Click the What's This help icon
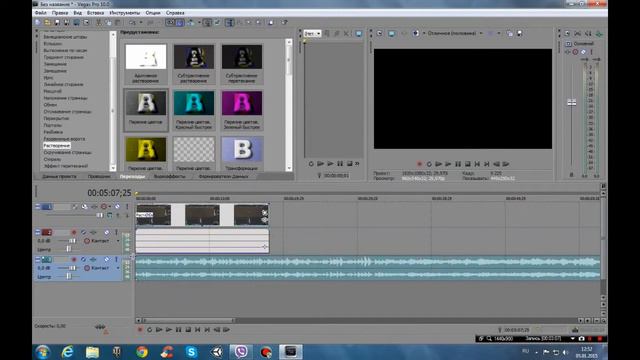 (x=285, y=22)
